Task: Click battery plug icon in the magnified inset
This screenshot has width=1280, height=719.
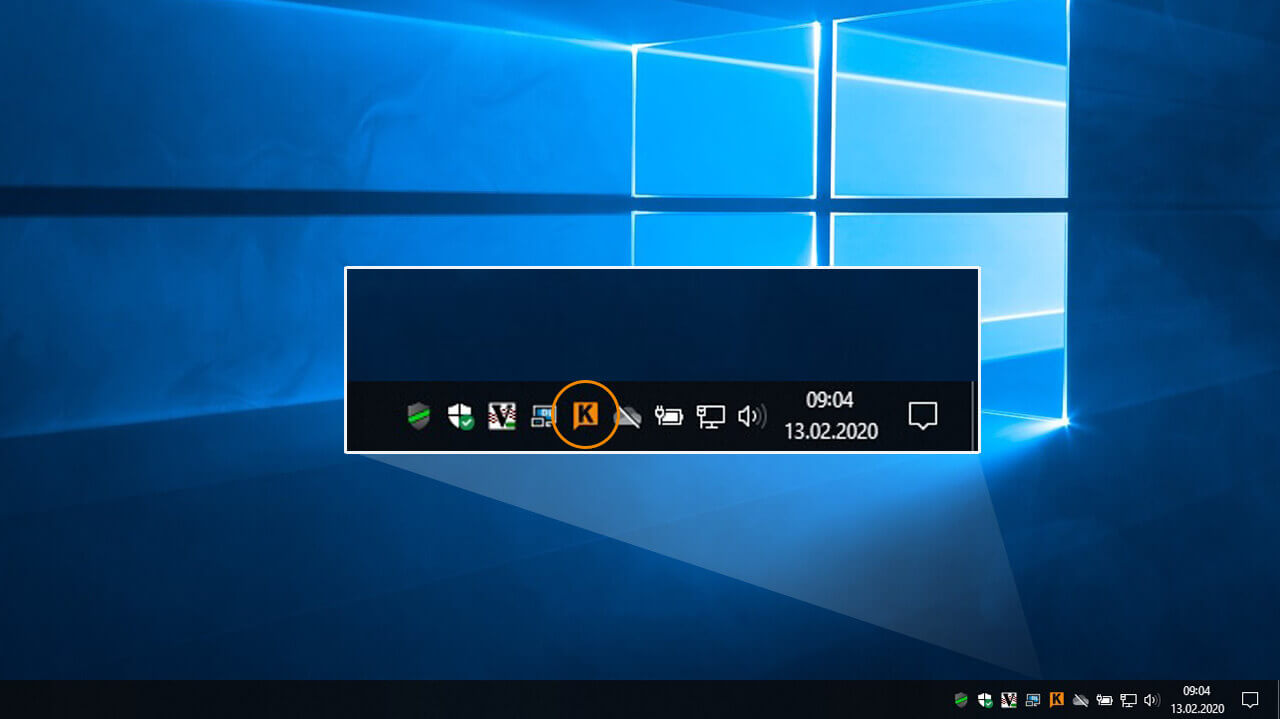Action: point(668,416)
